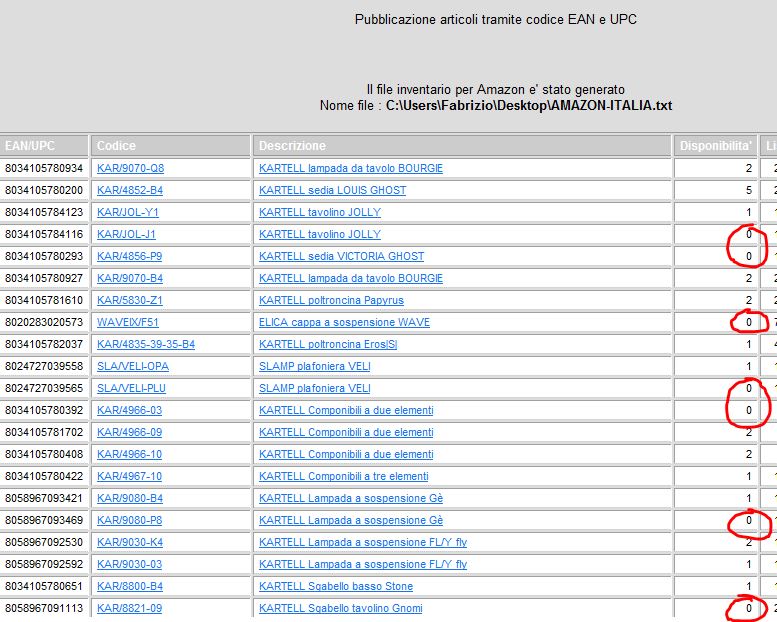Open ELICA cappa a sospensione WAVE
This screenshot has height=622, width=777.
pyautogui.click(x=344, y=322)
